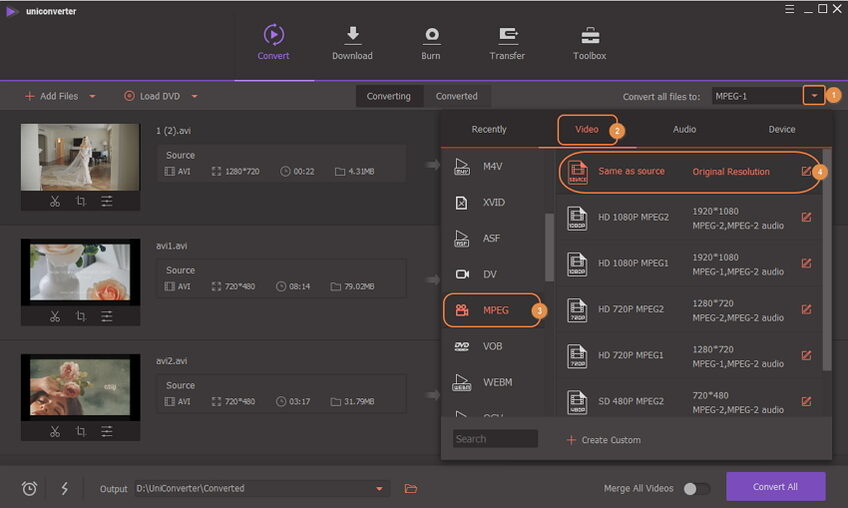Click the high speed lightning icon
This screenshot has width=848, height=508.
tap(64, 489)
